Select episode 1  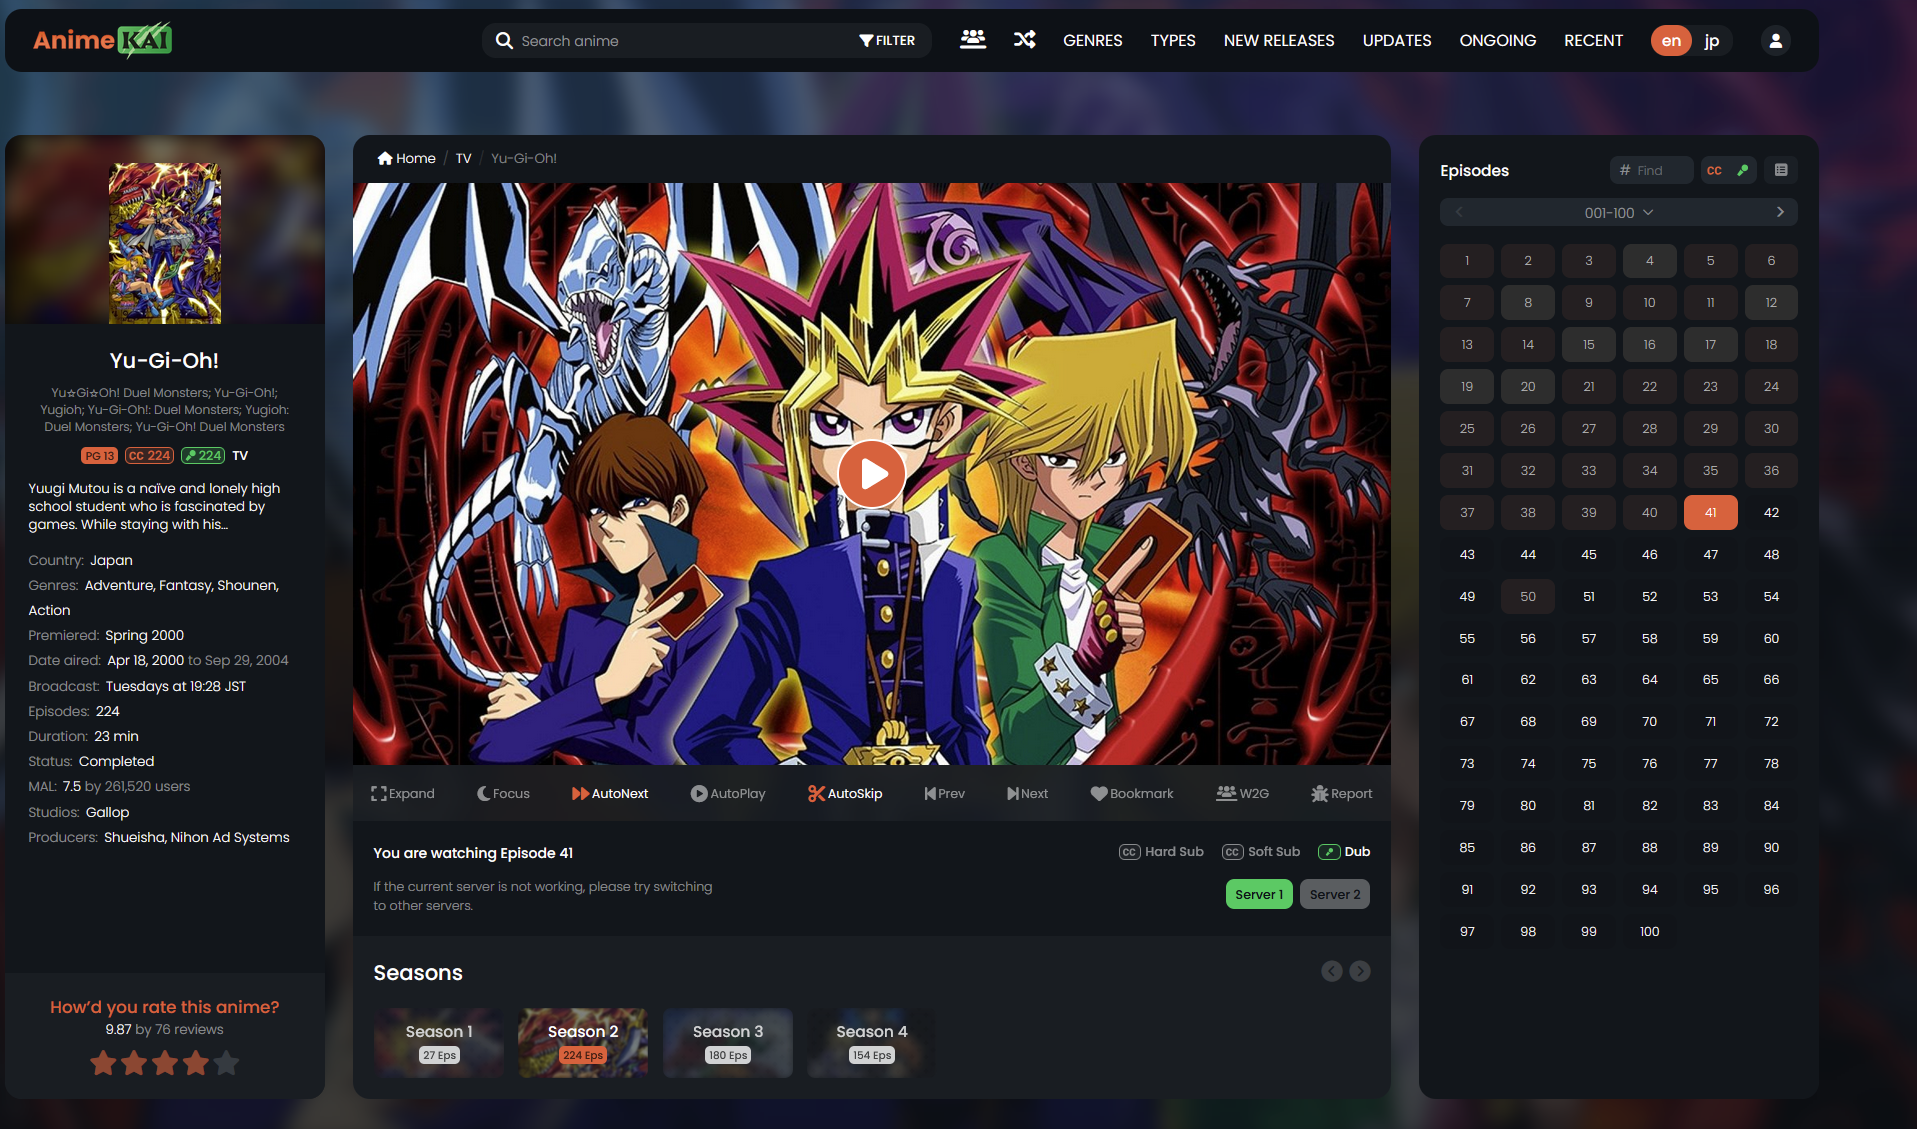pyautogui.click(x=1467, y=261)
